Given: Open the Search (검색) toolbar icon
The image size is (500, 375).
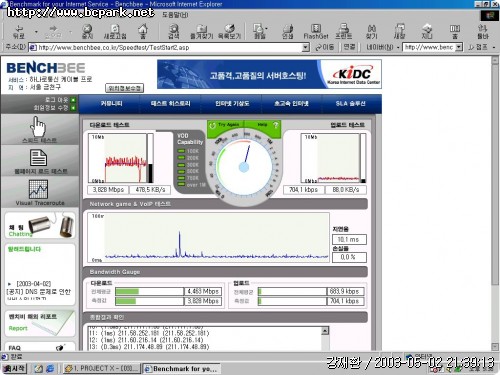Looking at the screenshot, I should pos(174,29).
